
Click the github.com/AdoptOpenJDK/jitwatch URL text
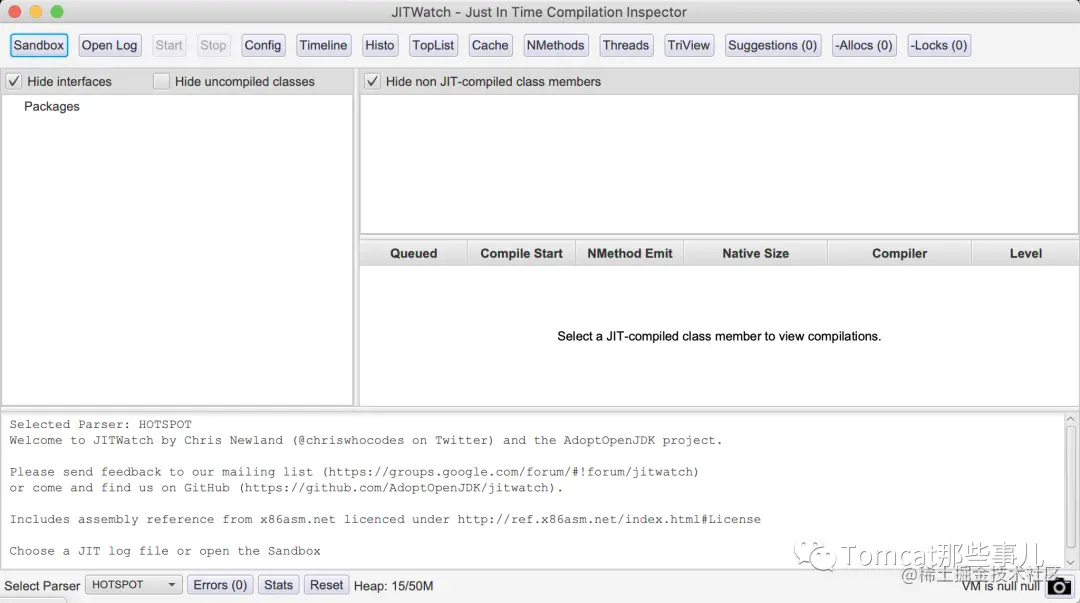397,488
